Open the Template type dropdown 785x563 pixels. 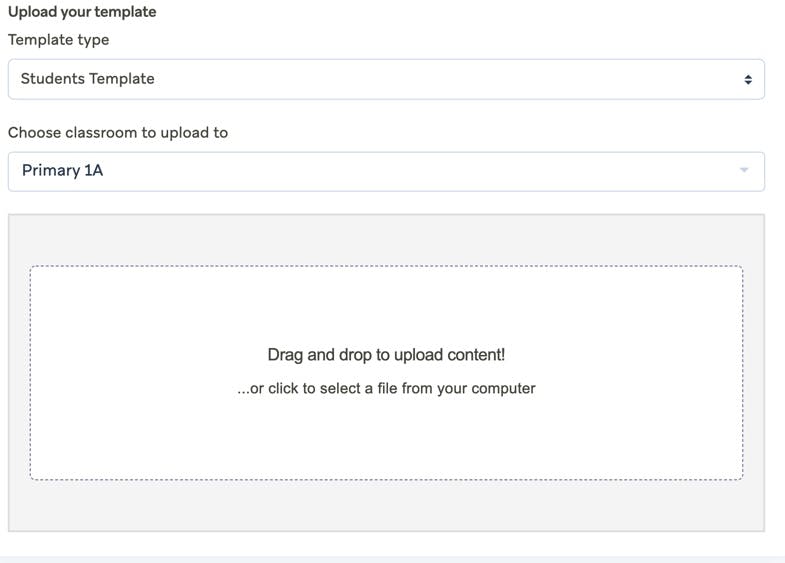[386, 79]
